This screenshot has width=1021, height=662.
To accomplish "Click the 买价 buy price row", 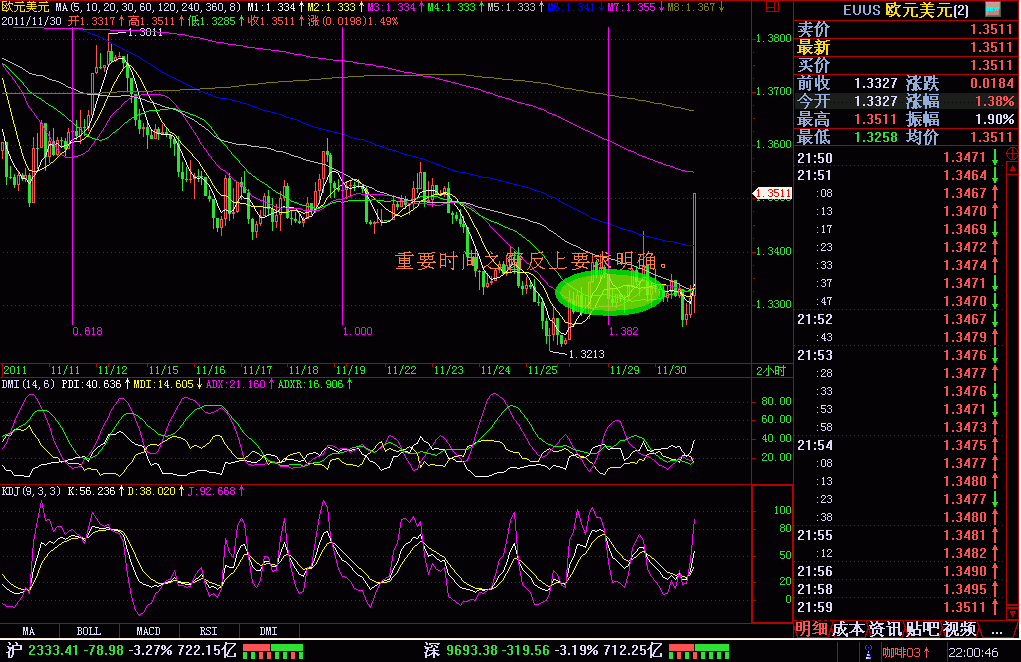I will [905, 65].
